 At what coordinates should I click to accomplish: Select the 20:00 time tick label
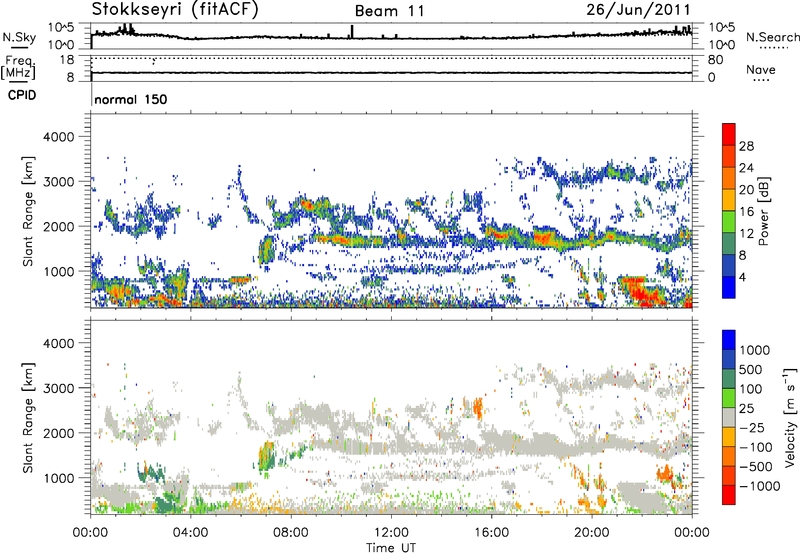pyautogui.click(x=592, y=532)
